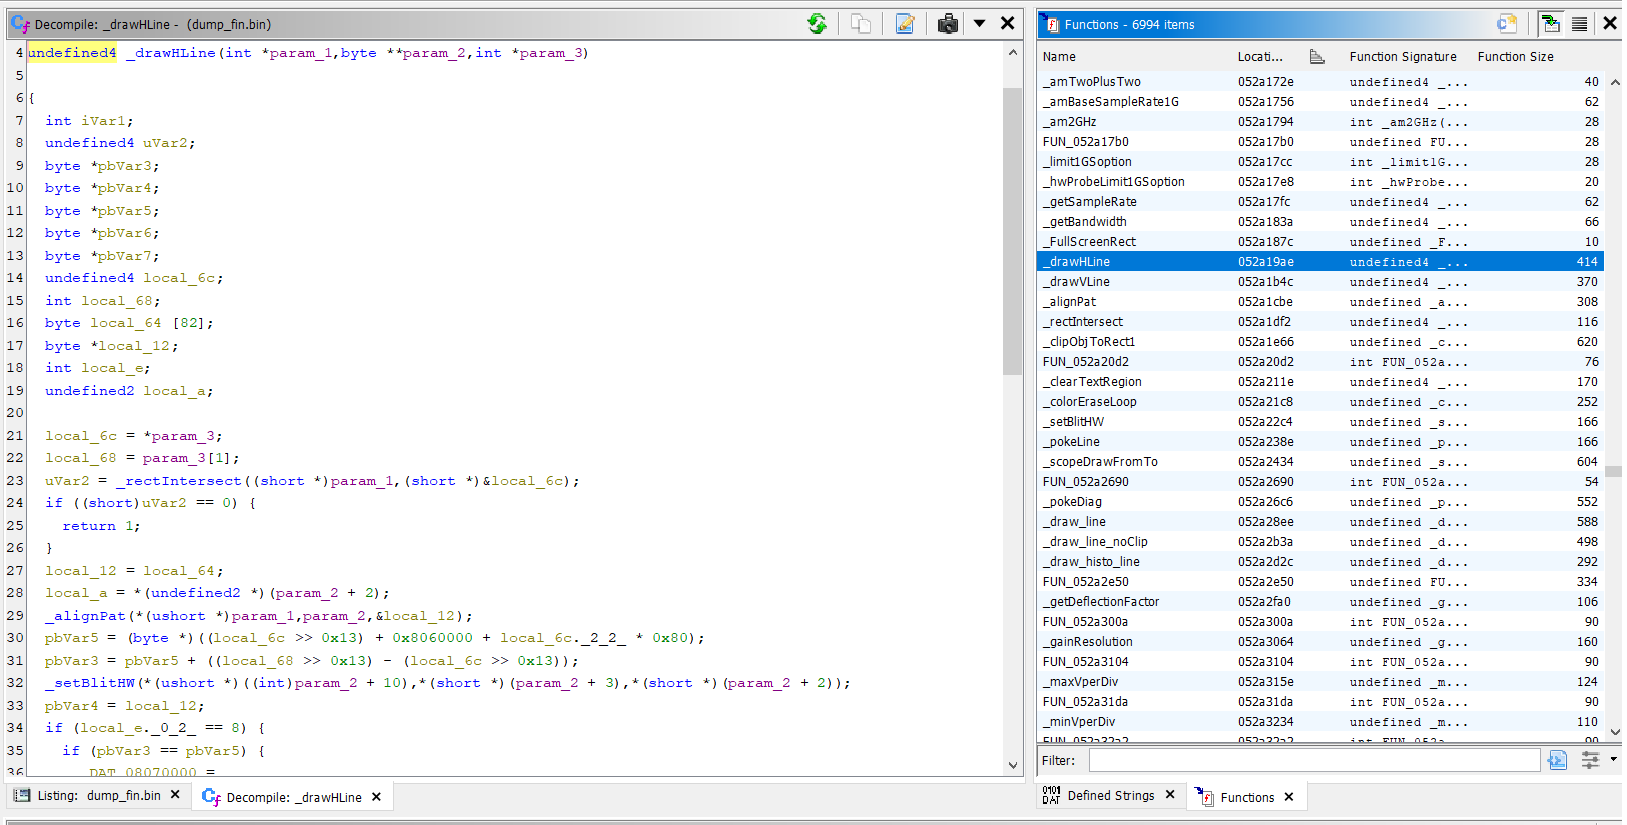The width and height of the screenshot is (1627, 825).
Task: Click the sort-order indicator icon in table header
Action: coord(1317,57)
